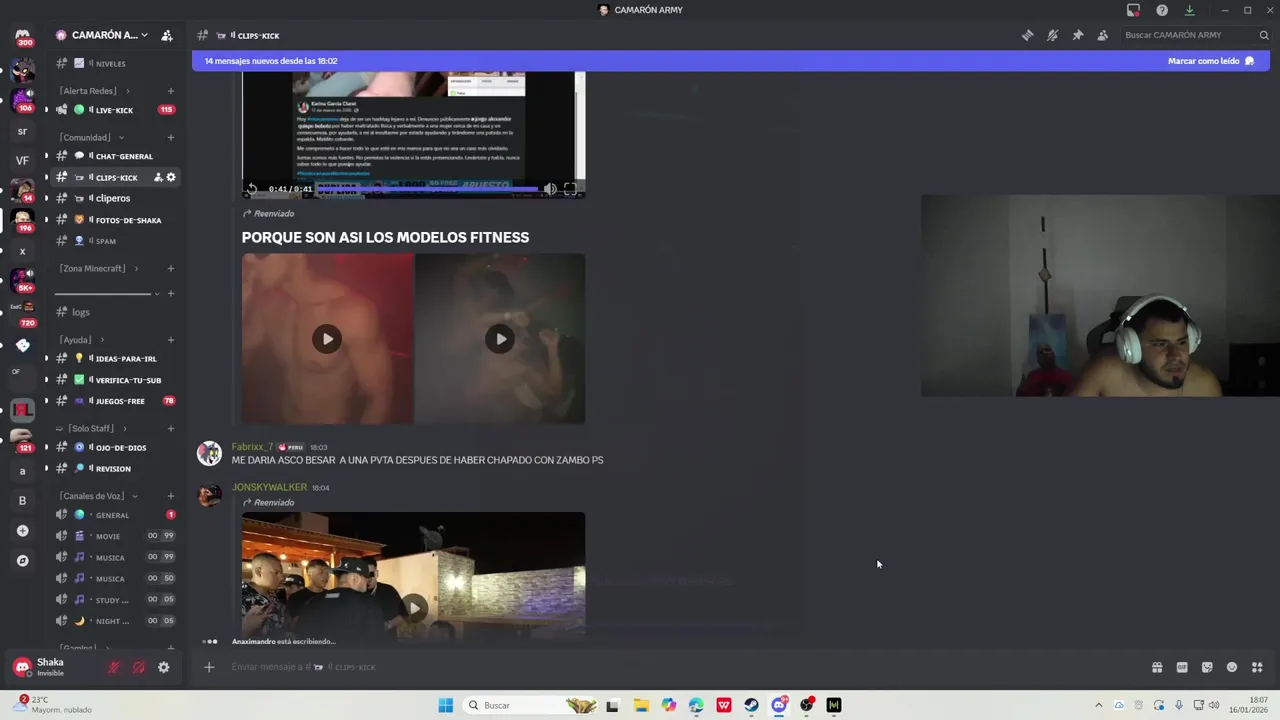Screen dimensions: 1280x720
Task: Open the top video in fullscreen
Action: coord(570,189)
